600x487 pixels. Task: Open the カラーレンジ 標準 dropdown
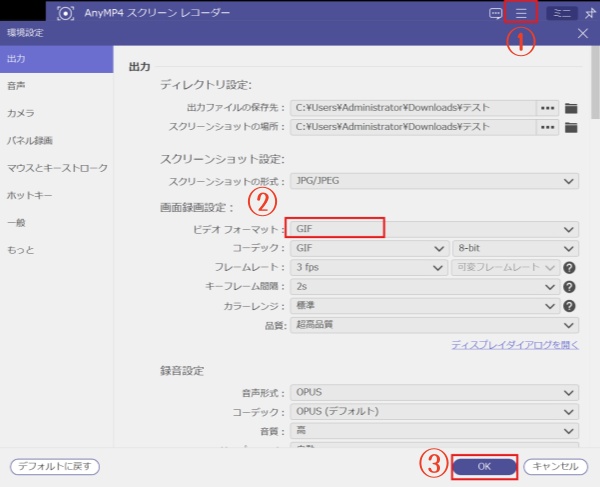tap(425, 306)
